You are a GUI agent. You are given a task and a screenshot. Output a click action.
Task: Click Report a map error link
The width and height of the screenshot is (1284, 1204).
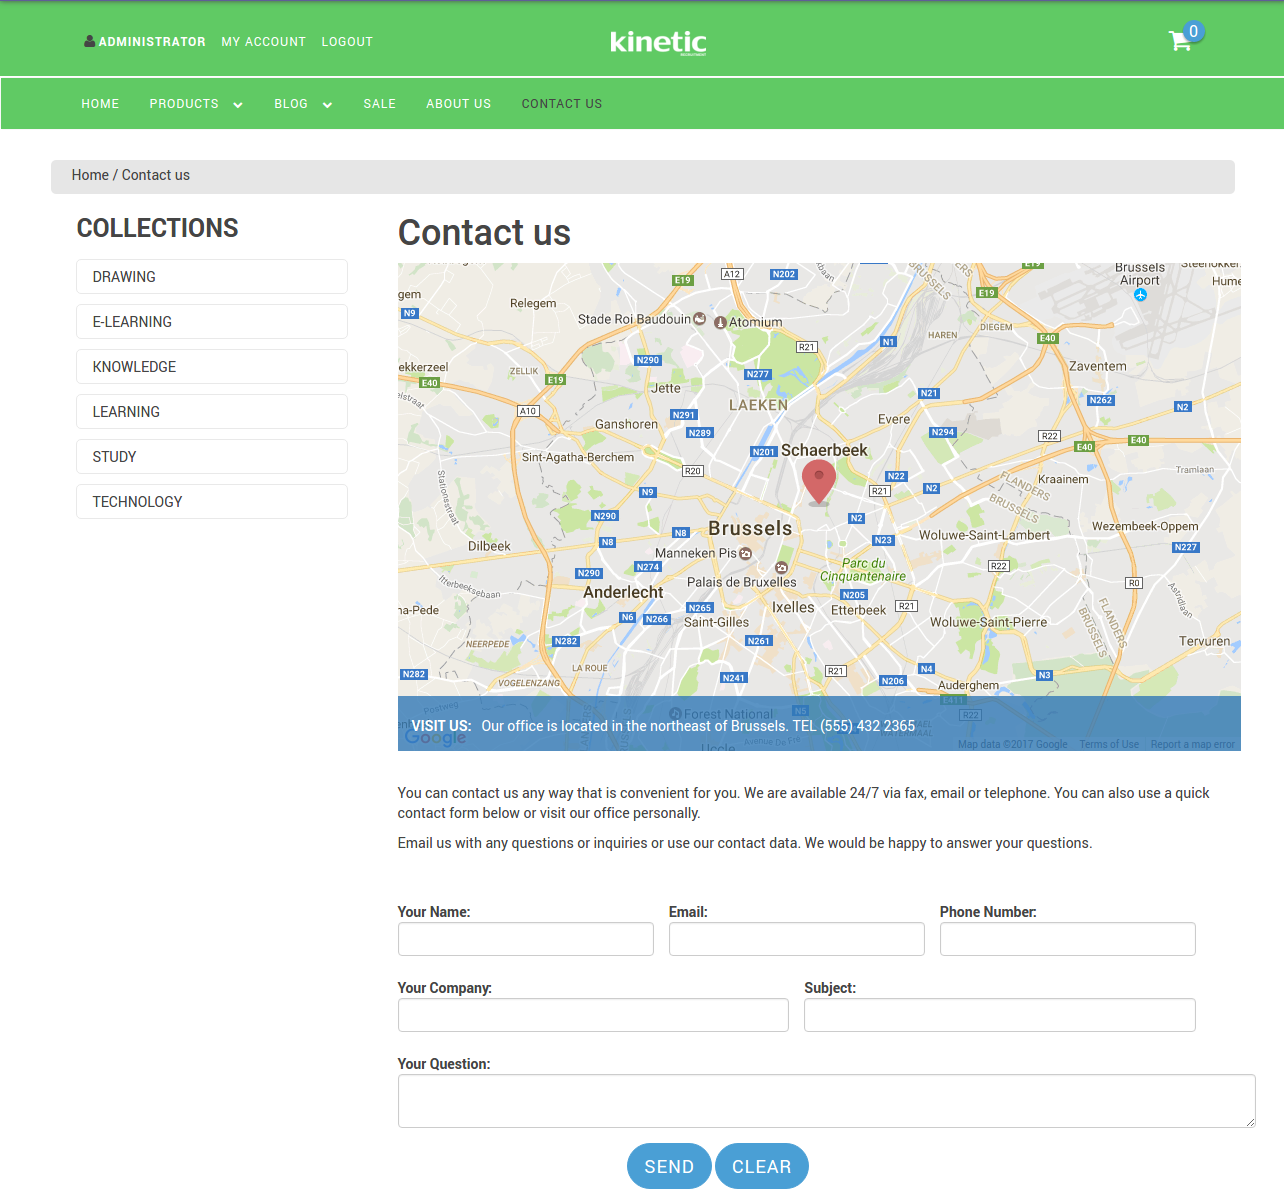(1193, 744)
